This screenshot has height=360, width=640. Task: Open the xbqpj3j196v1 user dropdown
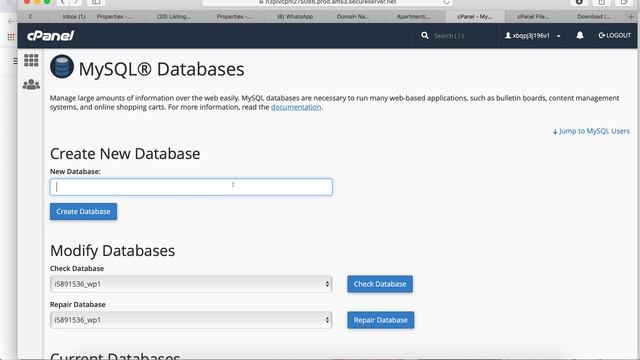[533, 36]
